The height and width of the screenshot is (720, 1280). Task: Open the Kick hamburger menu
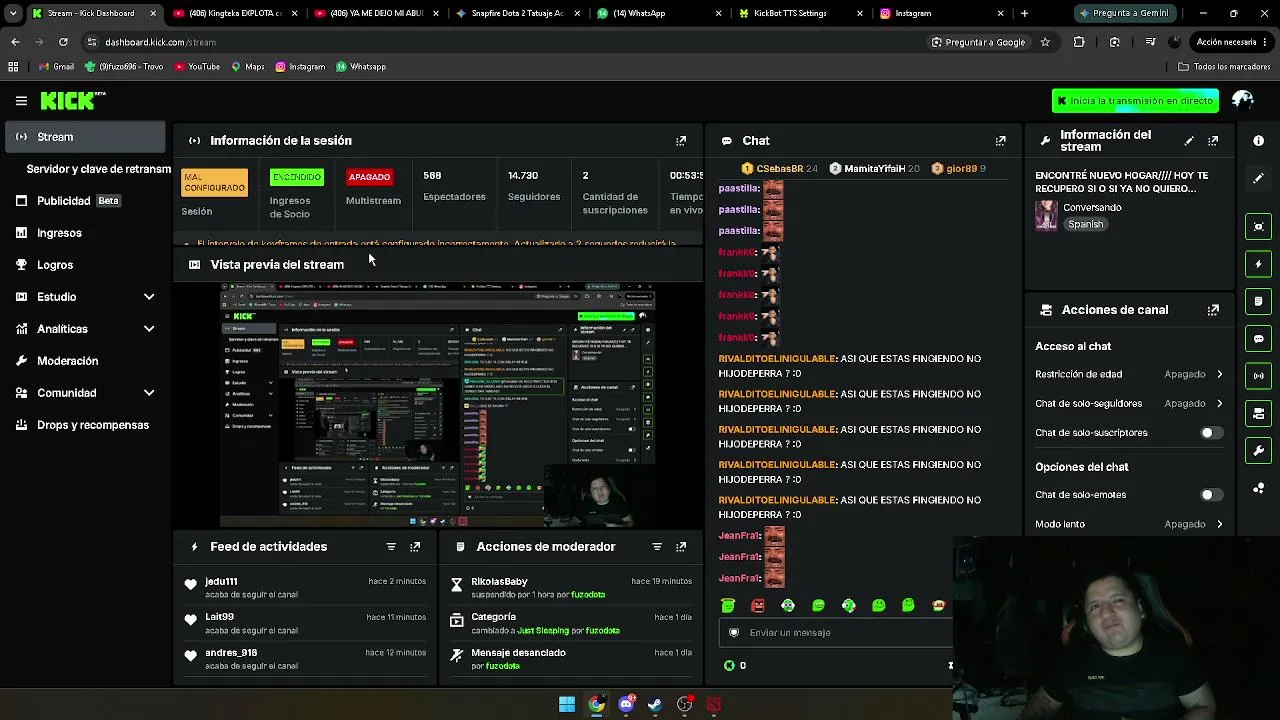[21, 101]
